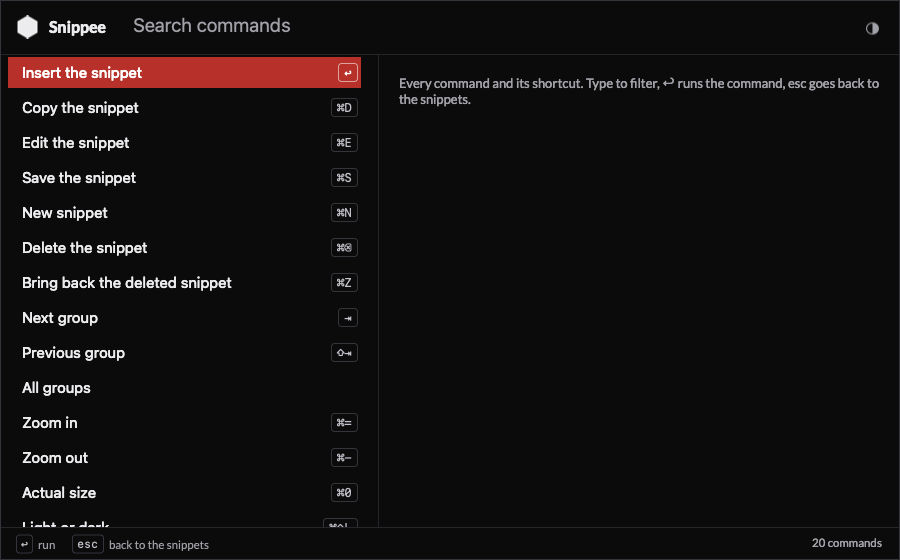Image resolution: width=900 pixels, height=560 pixels.
Task: Select the Zoom in command
Action: pos(184,422)
